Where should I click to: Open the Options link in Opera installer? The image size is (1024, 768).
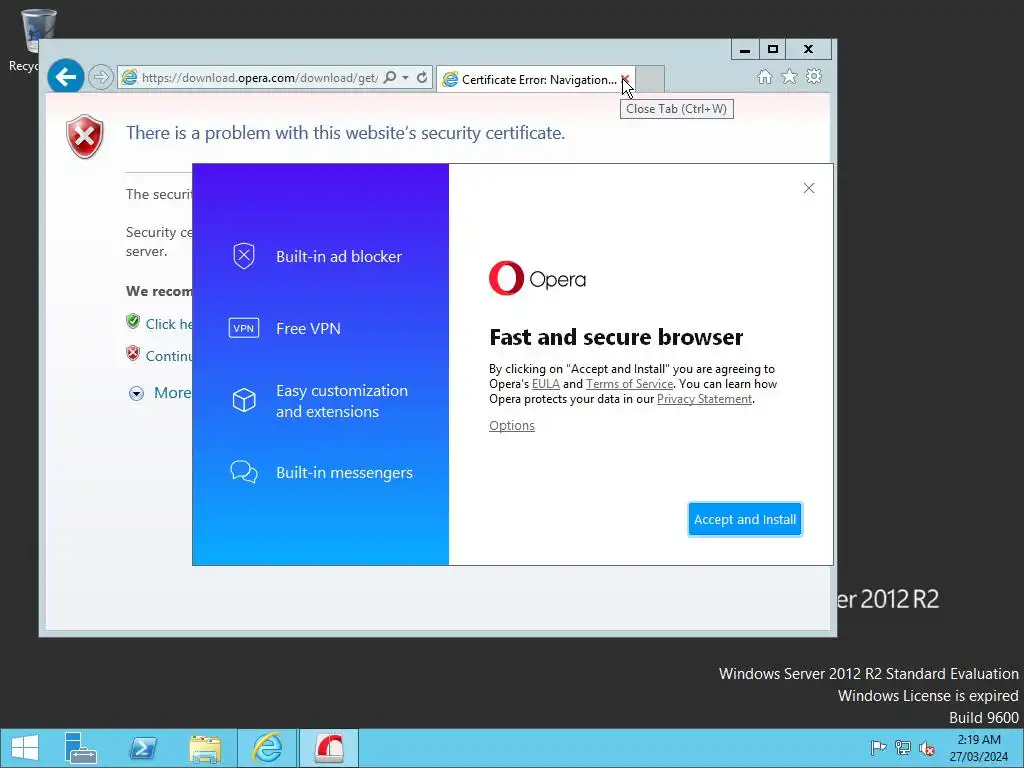(511, 425)
